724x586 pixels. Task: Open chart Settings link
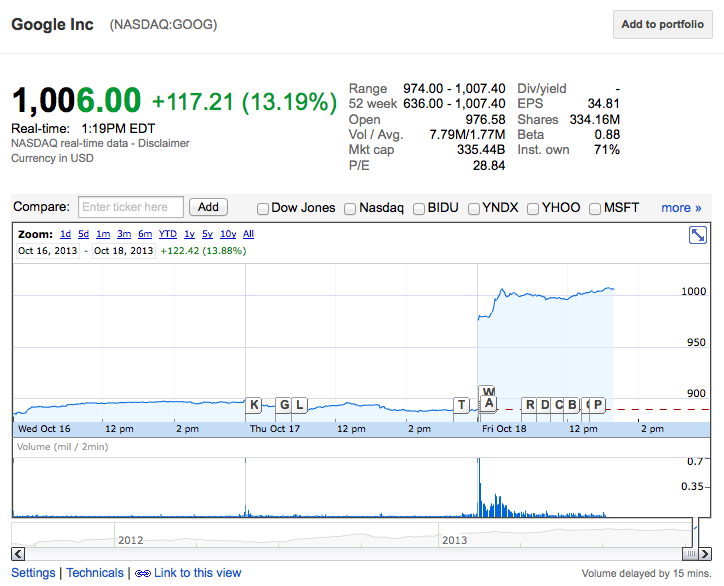coord(33,573)
